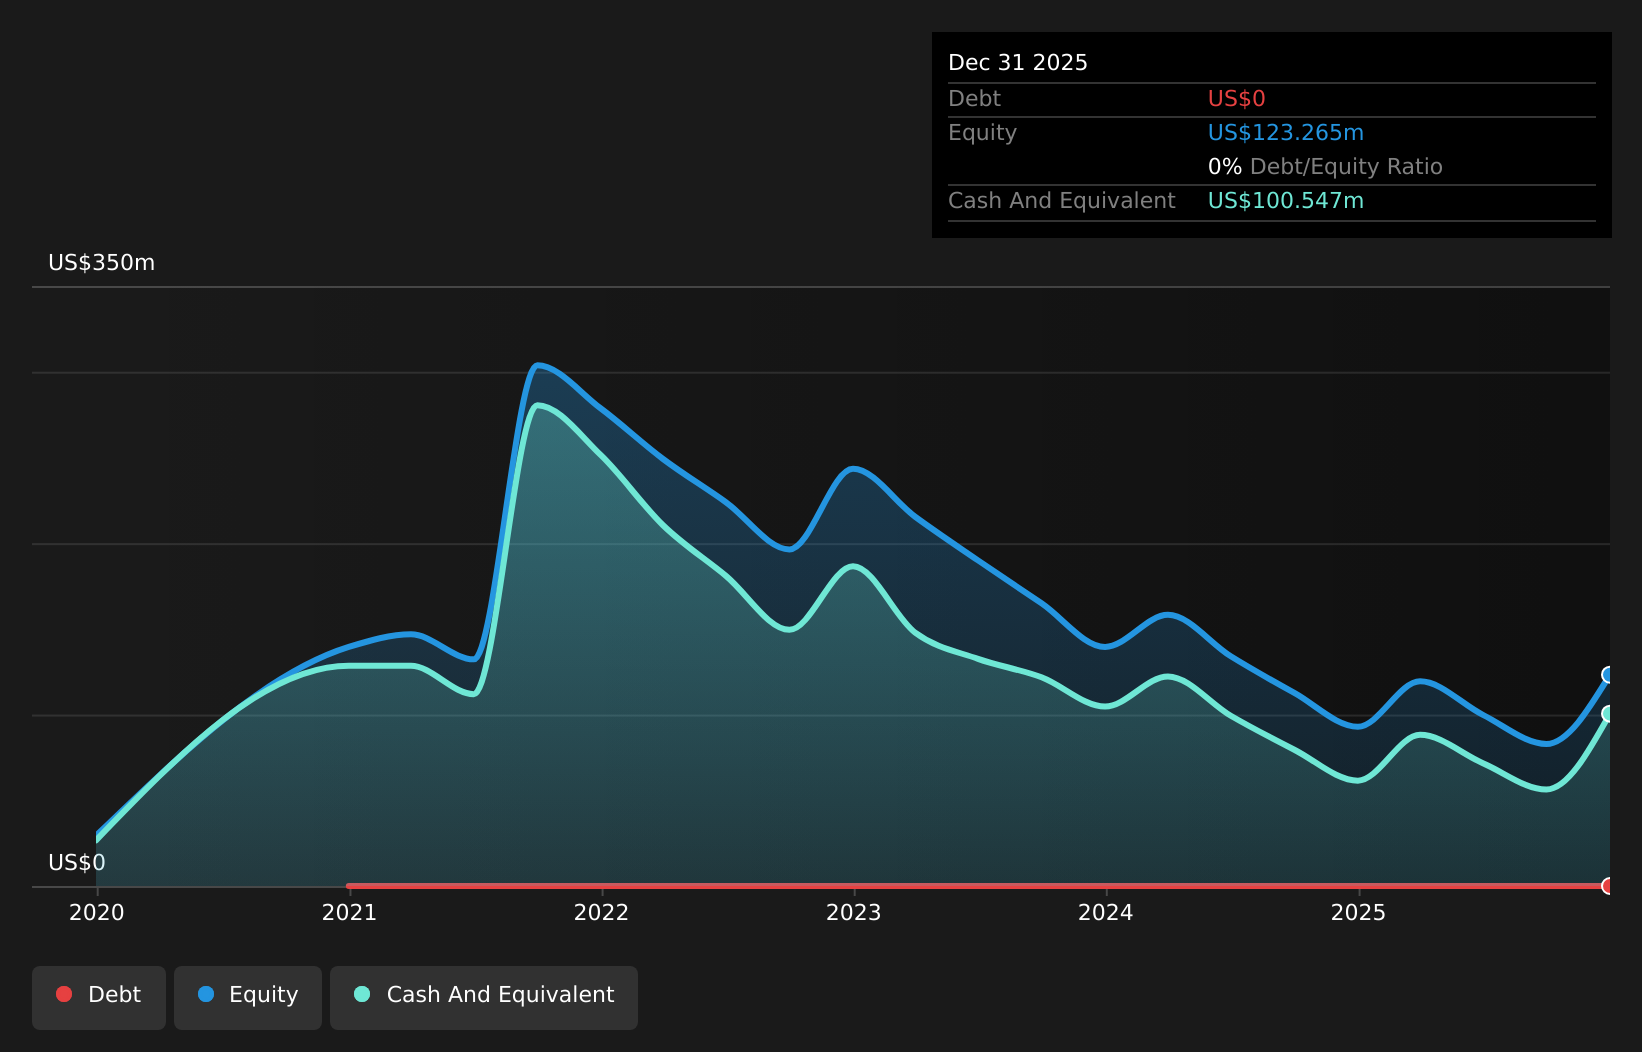Viewport: 1642px width, 1052px height.
Task: Toggle the Equity legend button
Action: pyautogui.click(x=248, y=997)
